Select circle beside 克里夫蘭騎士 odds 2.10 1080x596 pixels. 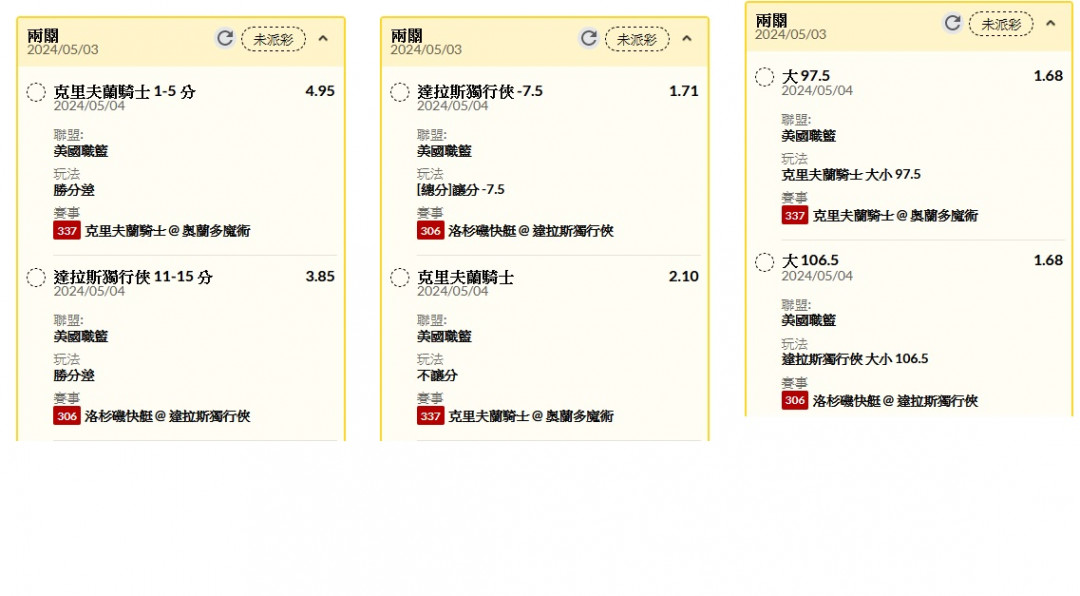click(399, 277)
